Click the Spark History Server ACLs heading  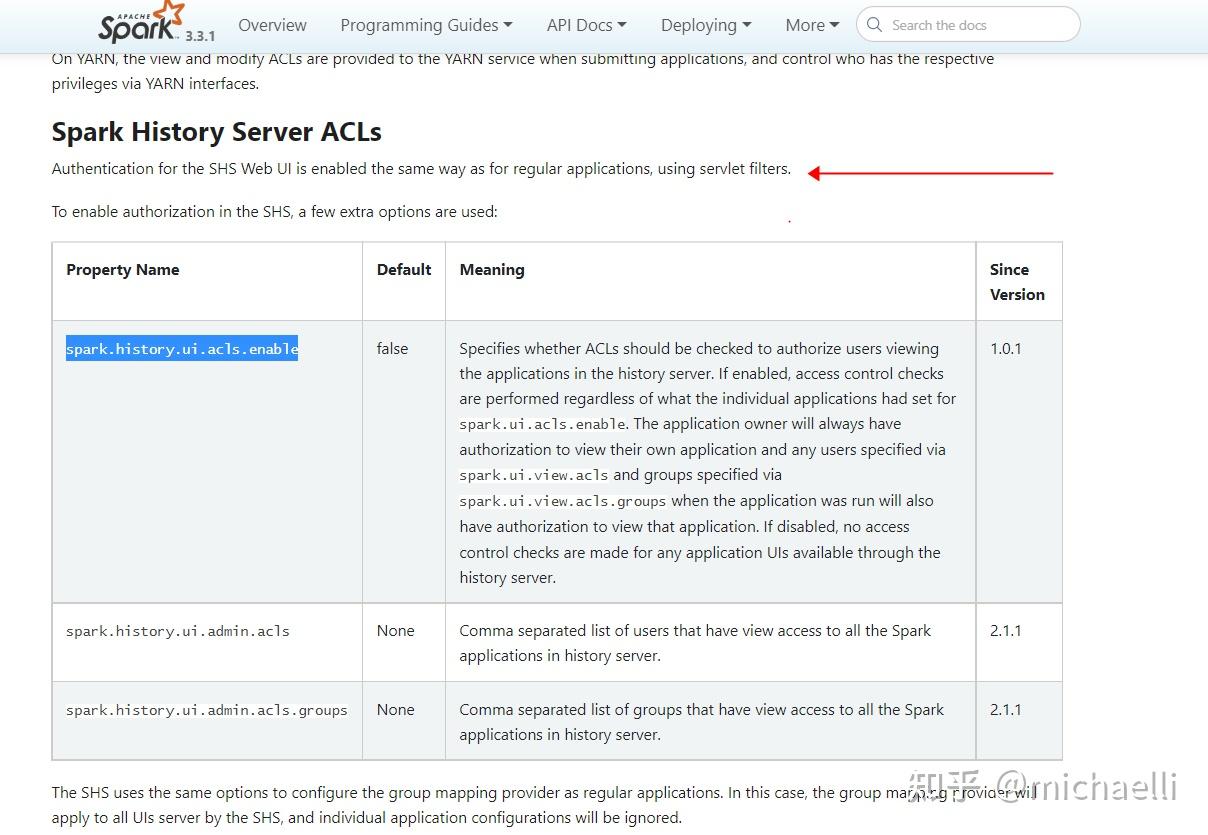[x=216, y=132]
